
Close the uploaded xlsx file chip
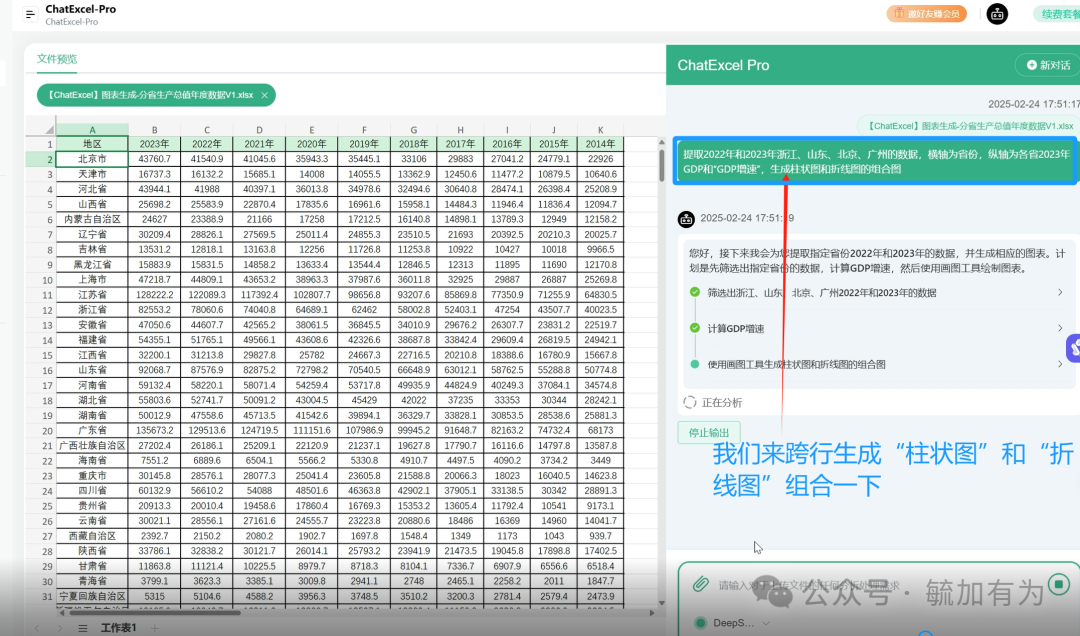click(264, 95)
